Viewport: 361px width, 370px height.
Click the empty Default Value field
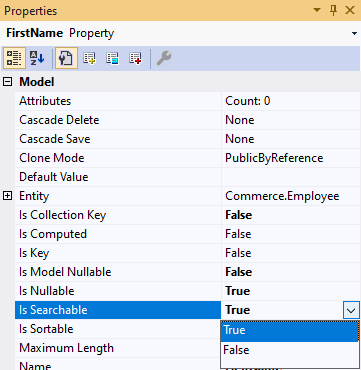291,177
